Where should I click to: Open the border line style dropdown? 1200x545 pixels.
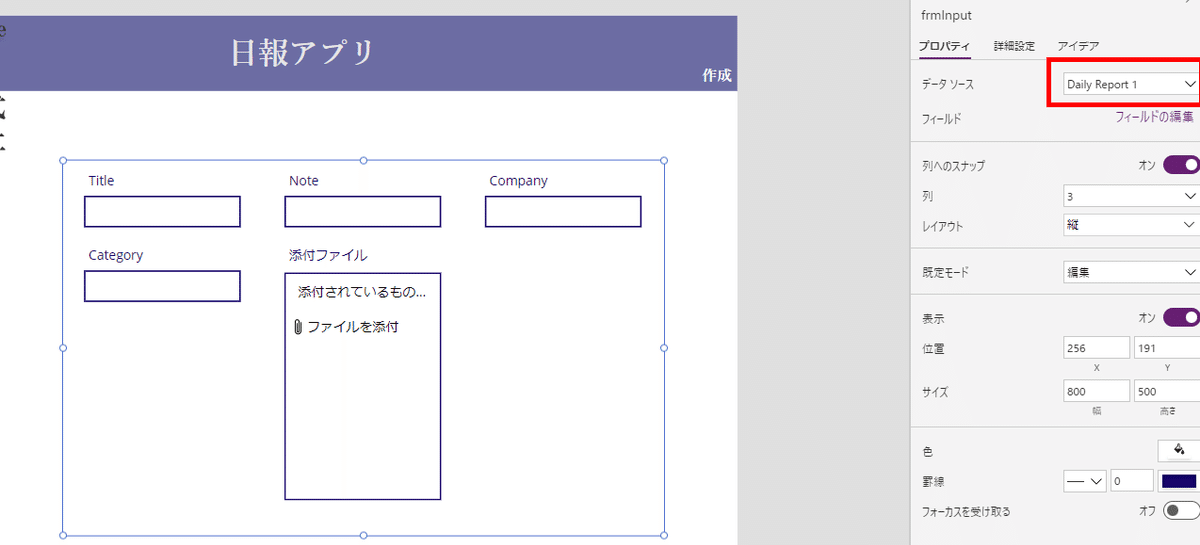pyautogui.click(x=1085, y=481)
